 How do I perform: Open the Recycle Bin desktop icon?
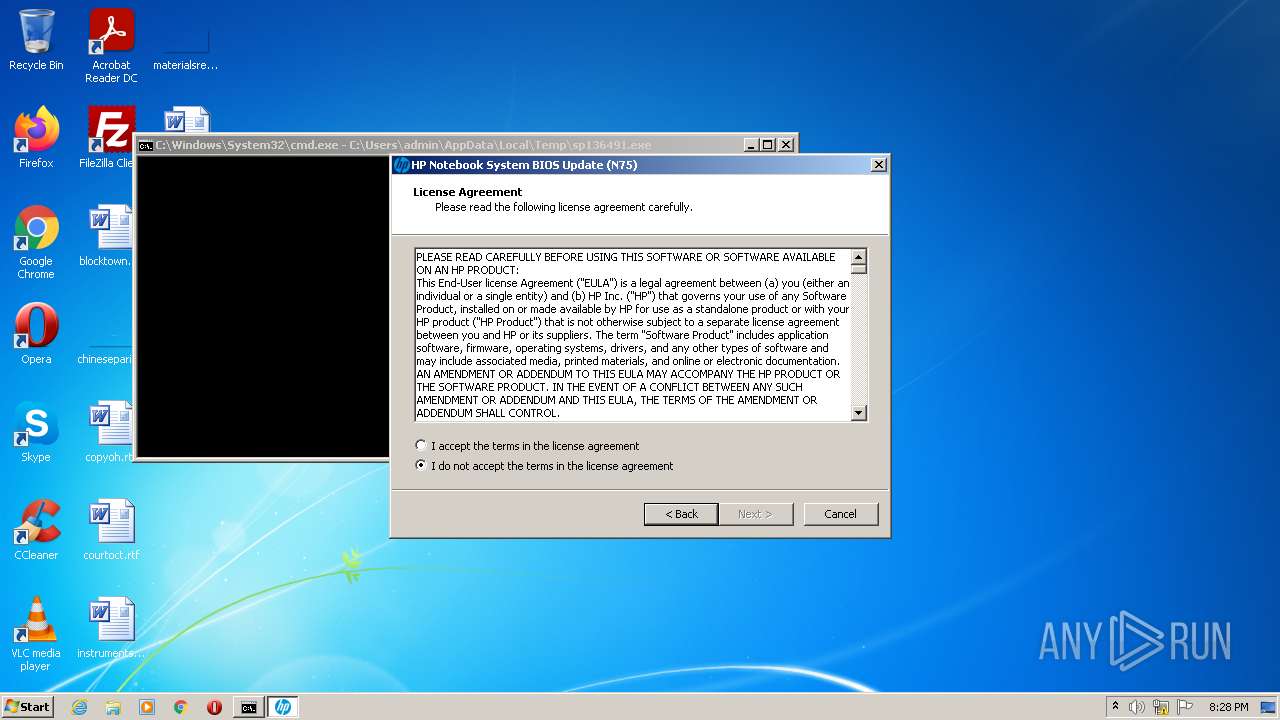click(x=36, y=40)
